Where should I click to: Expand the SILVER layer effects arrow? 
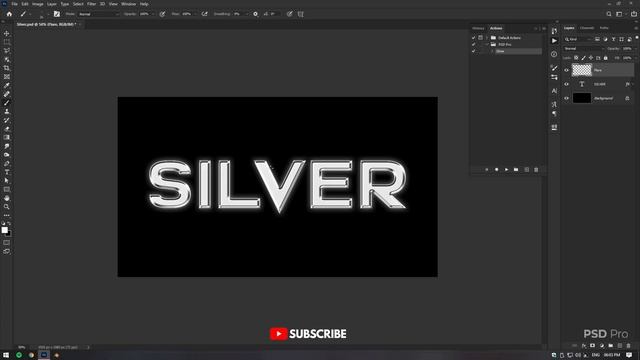(633, 84)
